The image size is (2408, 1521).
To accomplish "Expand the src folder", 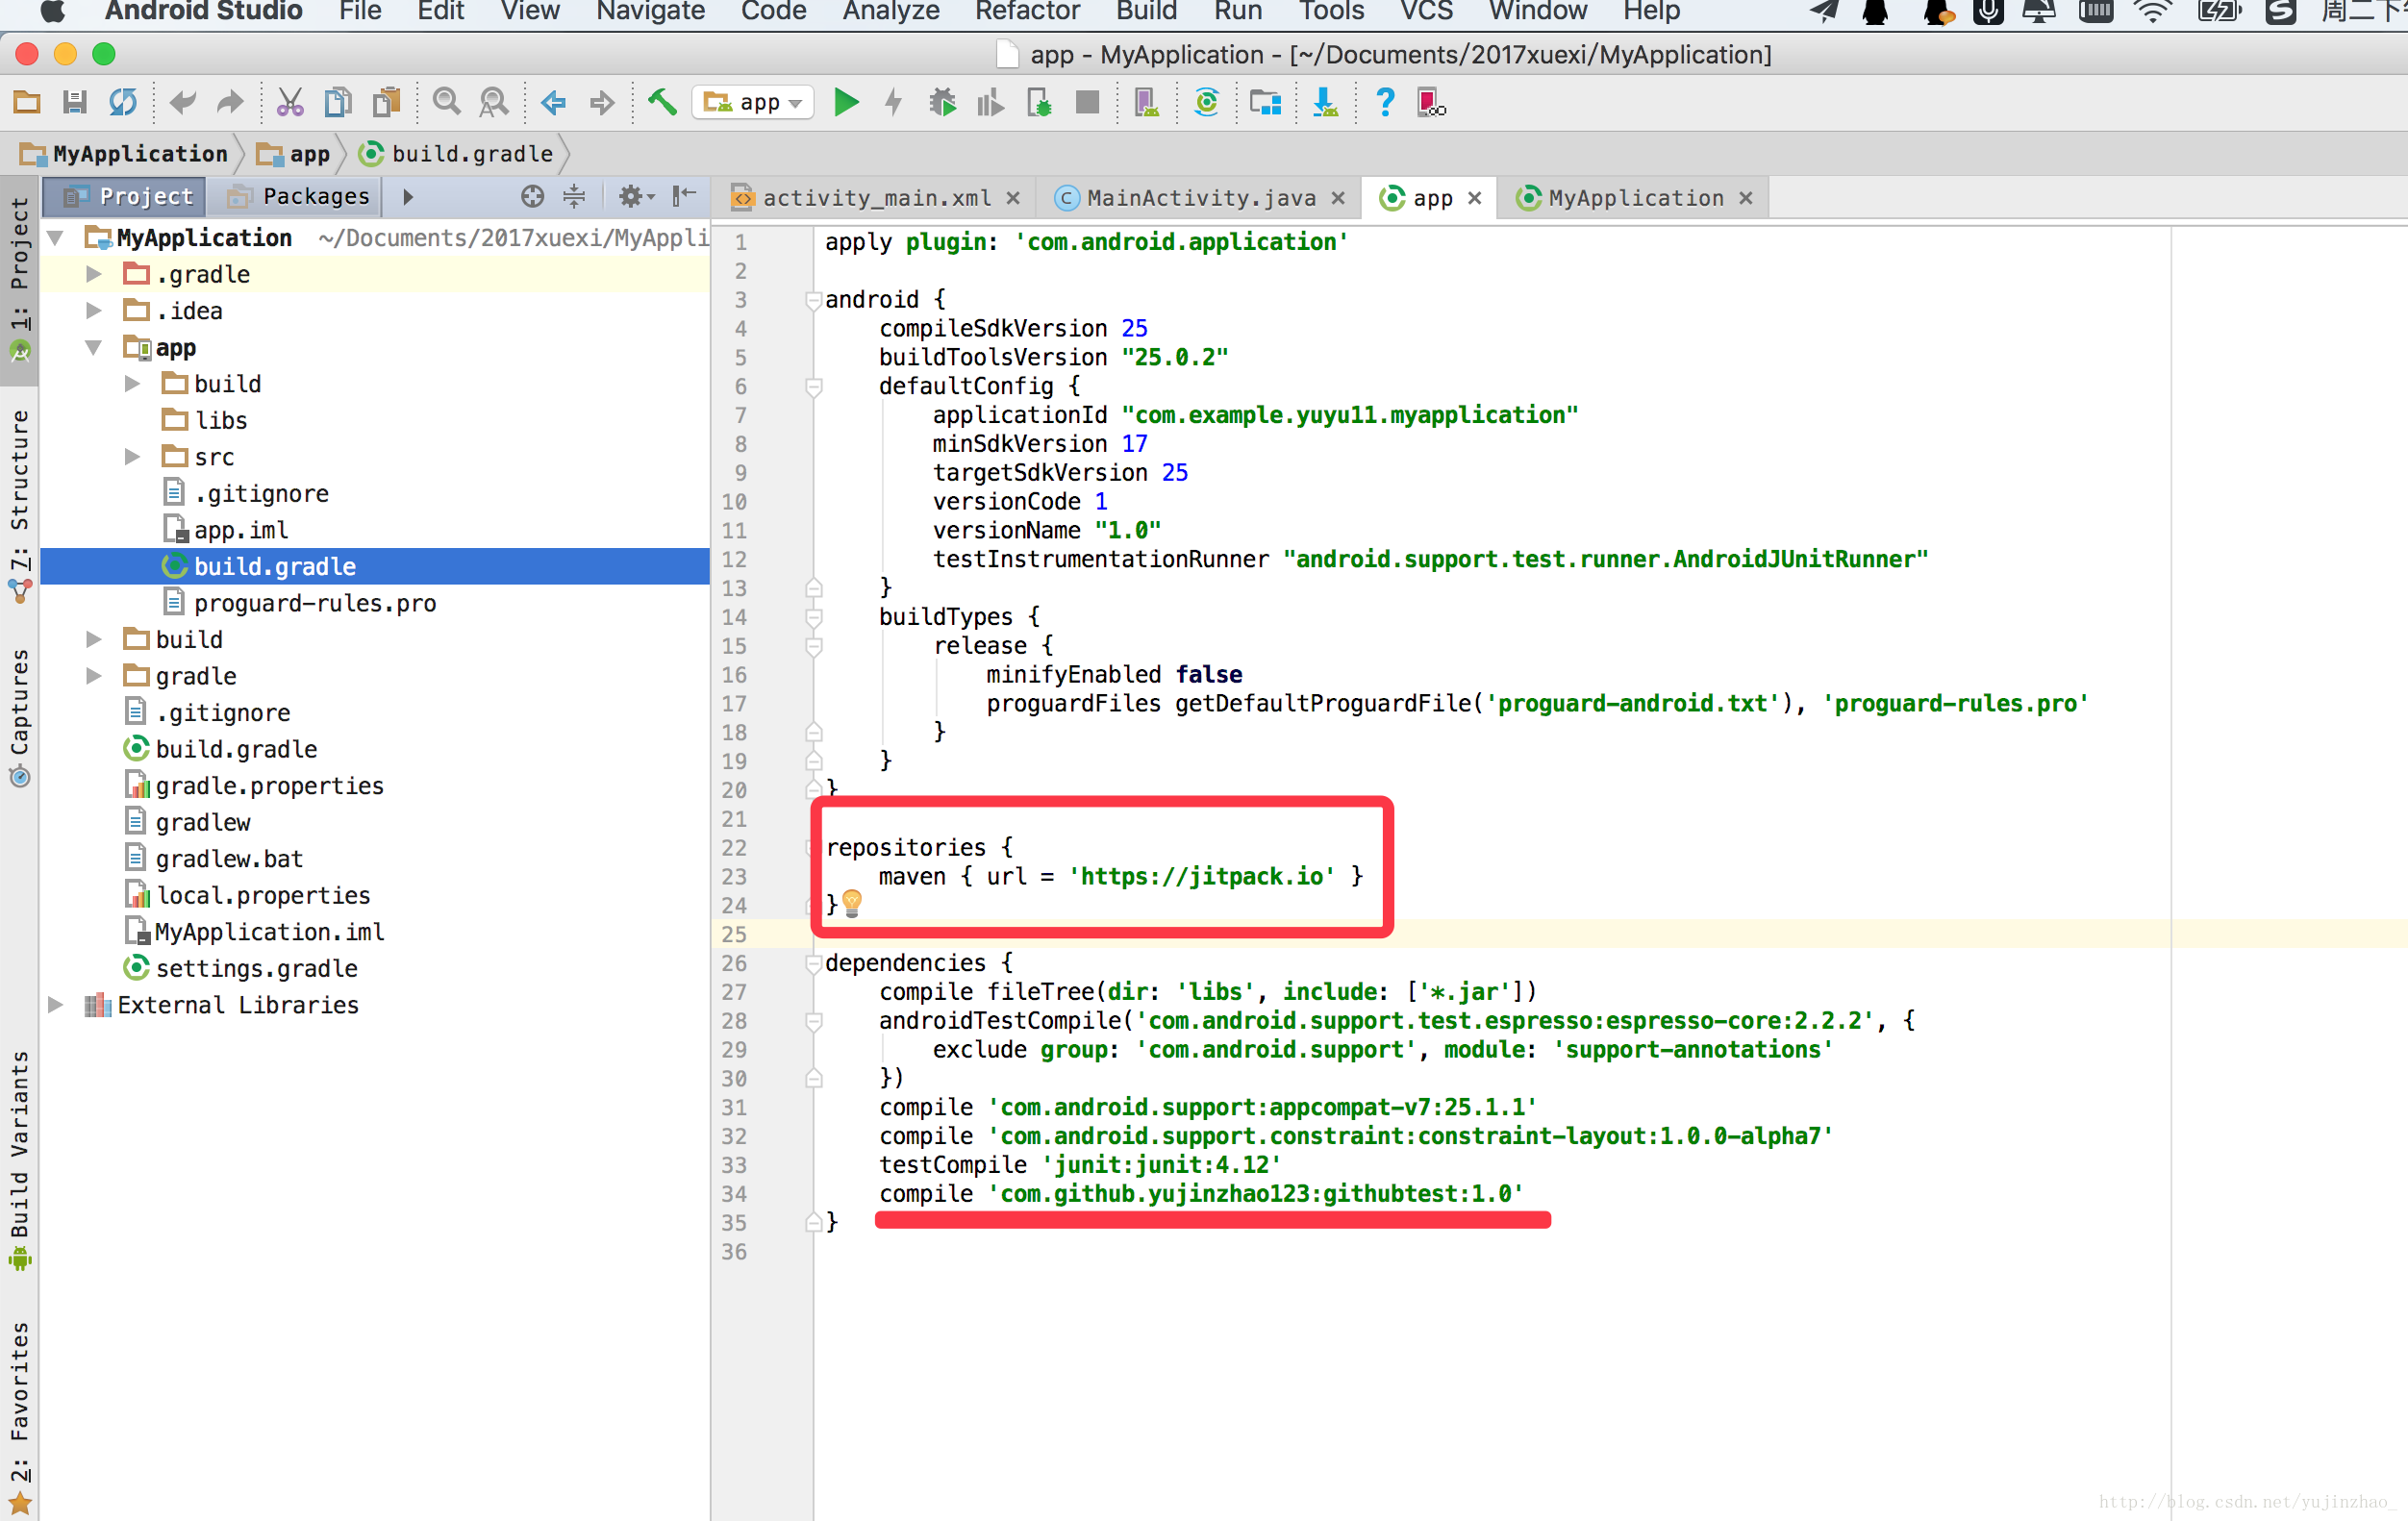I will 132,457.
